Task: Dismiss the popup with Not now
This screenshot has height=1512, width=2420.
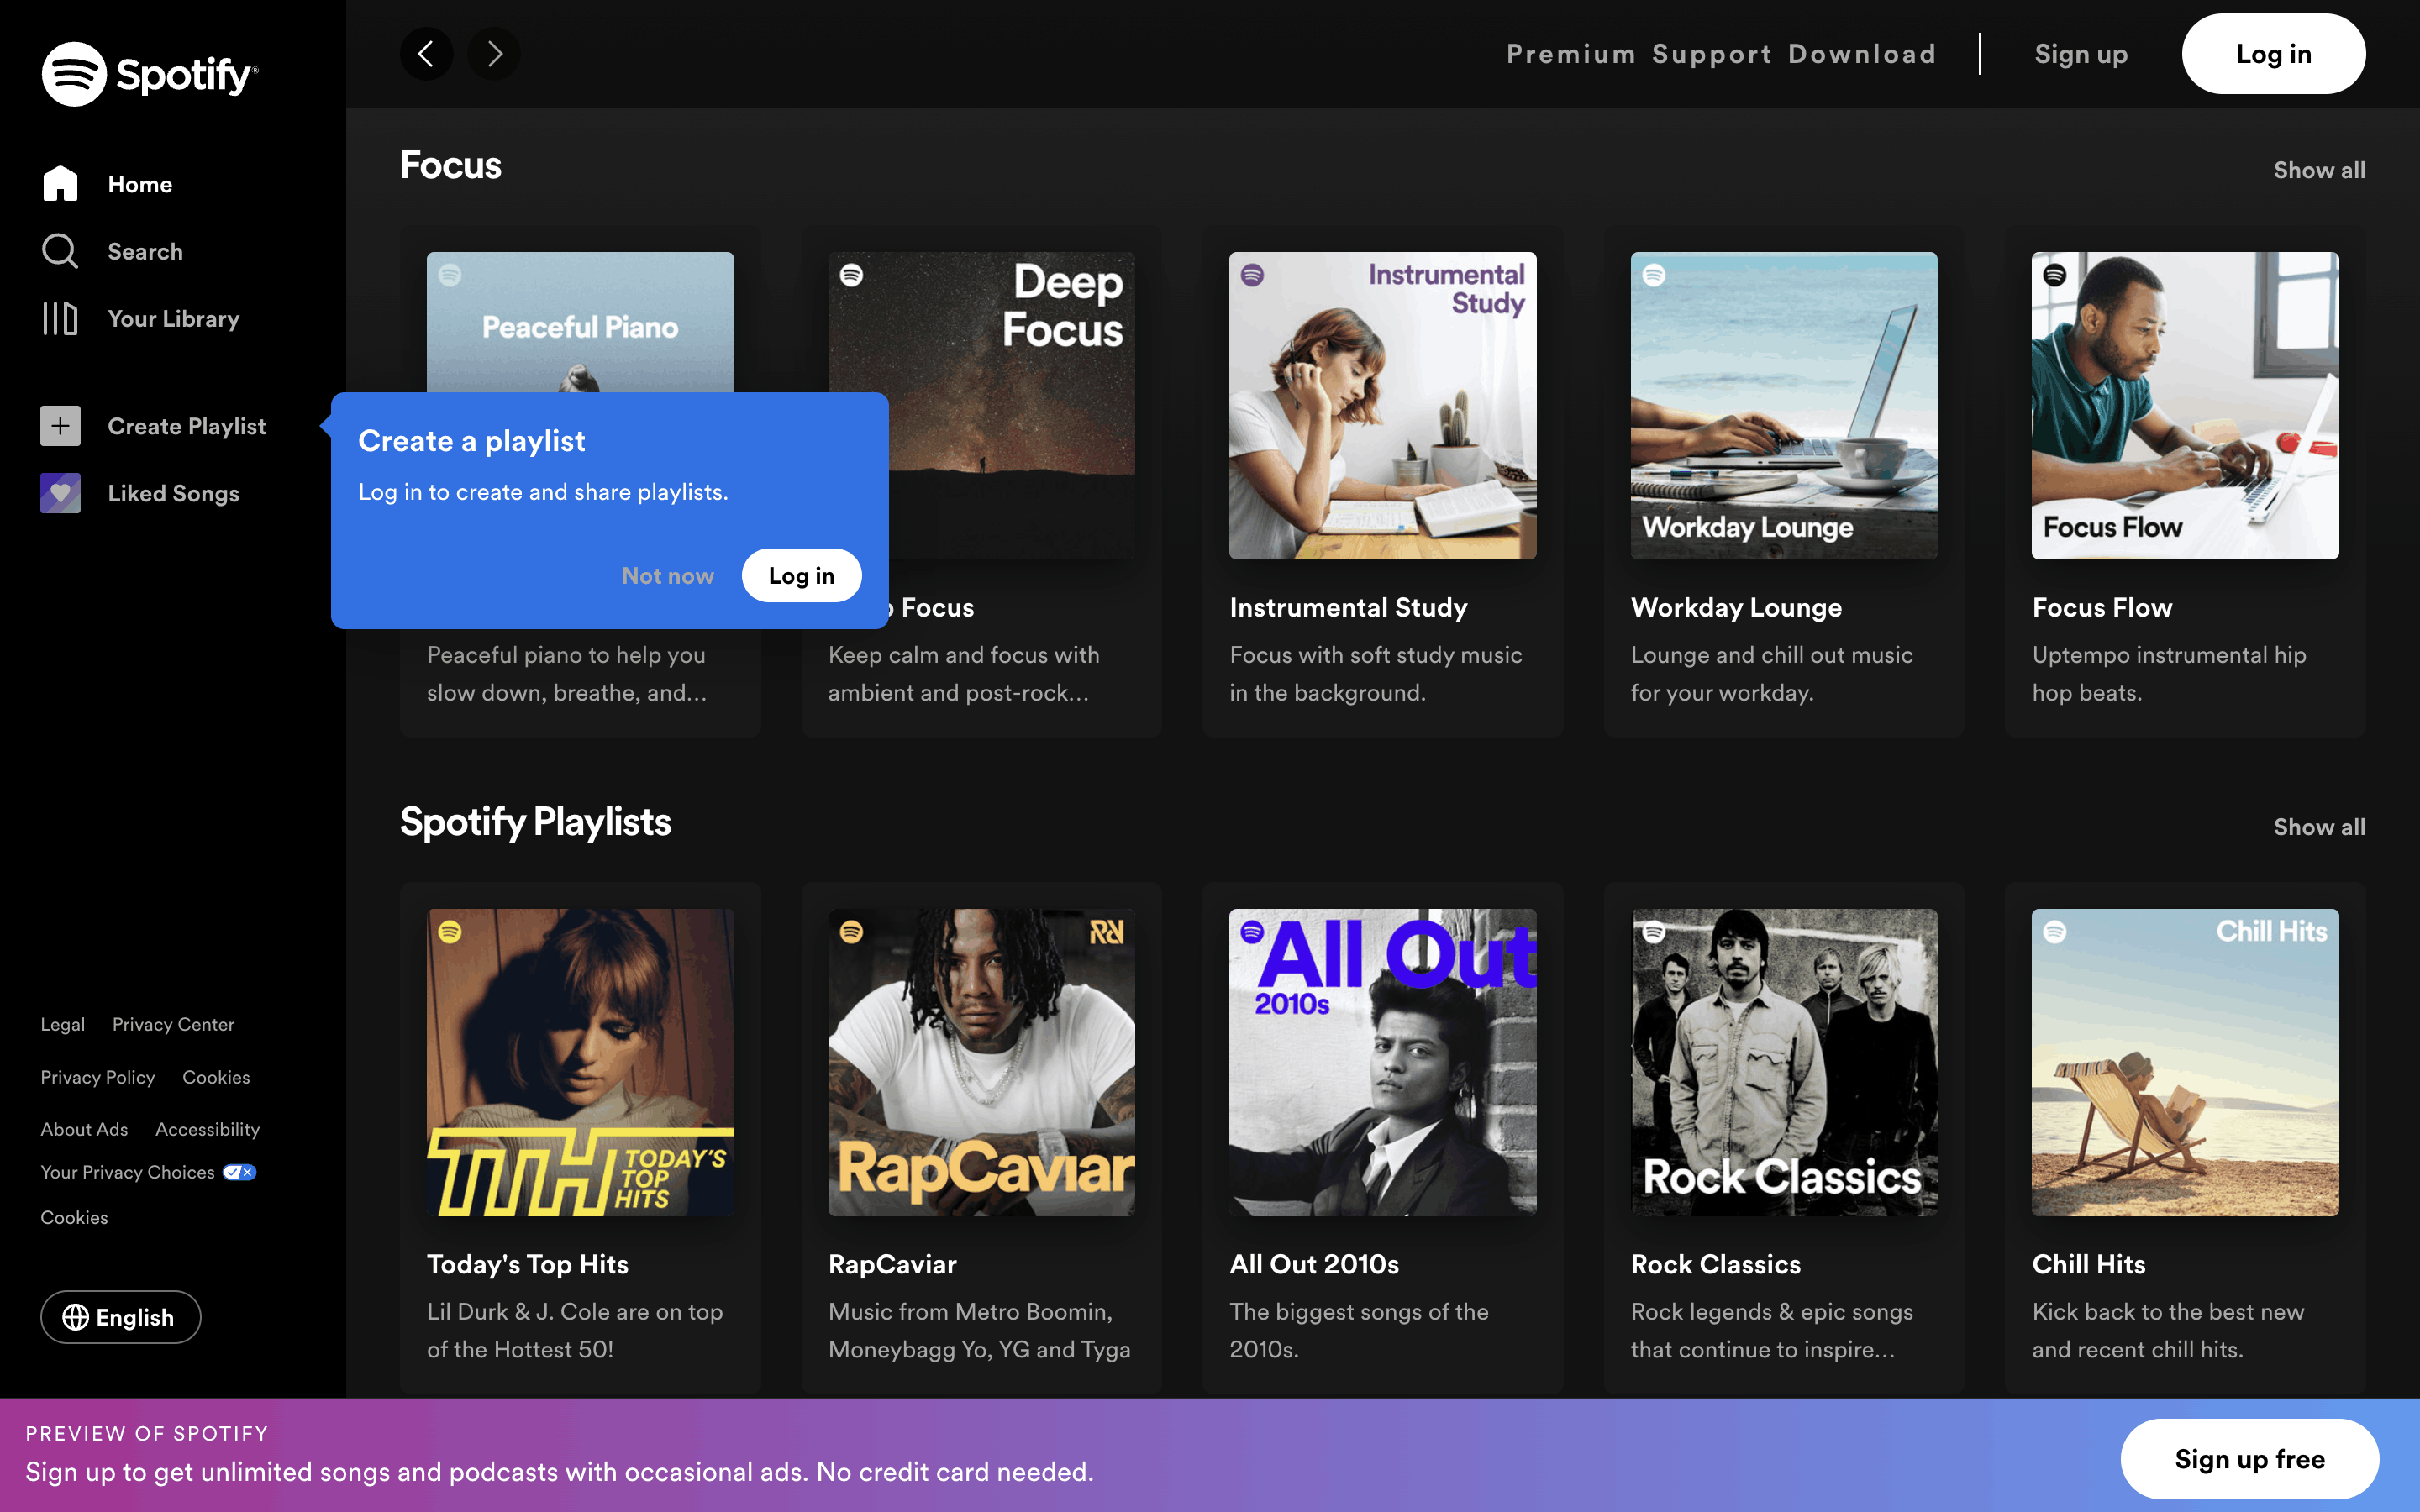Action: 668,576
